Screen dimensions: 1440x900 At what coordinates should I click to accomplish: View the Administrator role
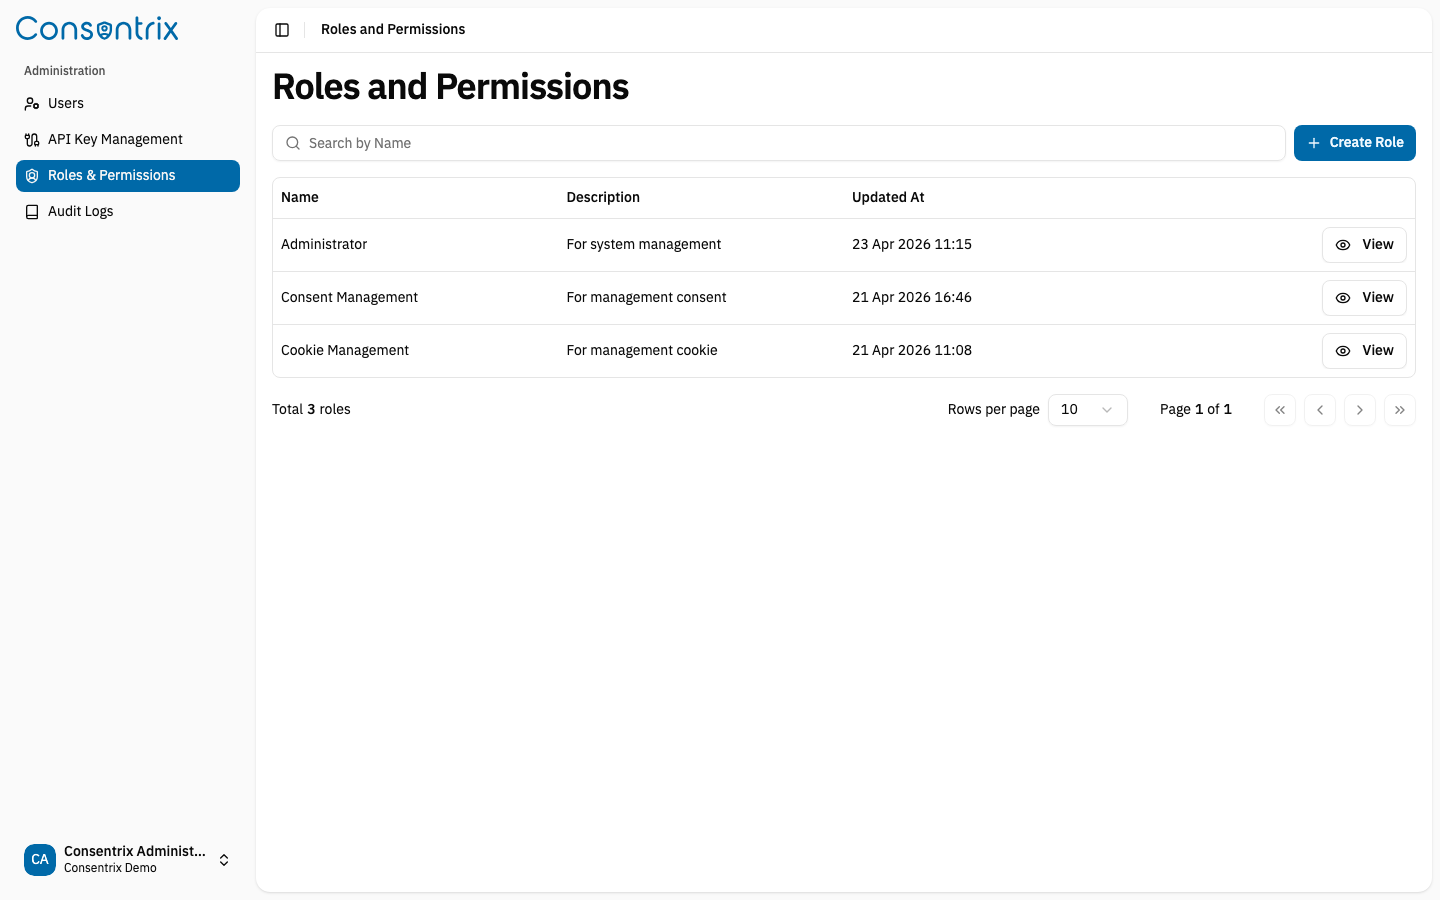[1364, 245]
